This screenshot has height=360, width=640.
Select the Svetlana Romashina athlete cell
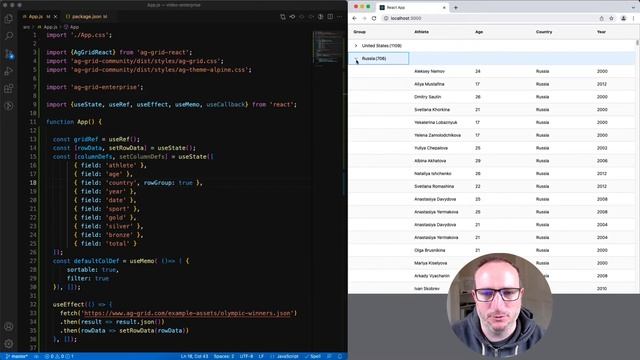434,187
